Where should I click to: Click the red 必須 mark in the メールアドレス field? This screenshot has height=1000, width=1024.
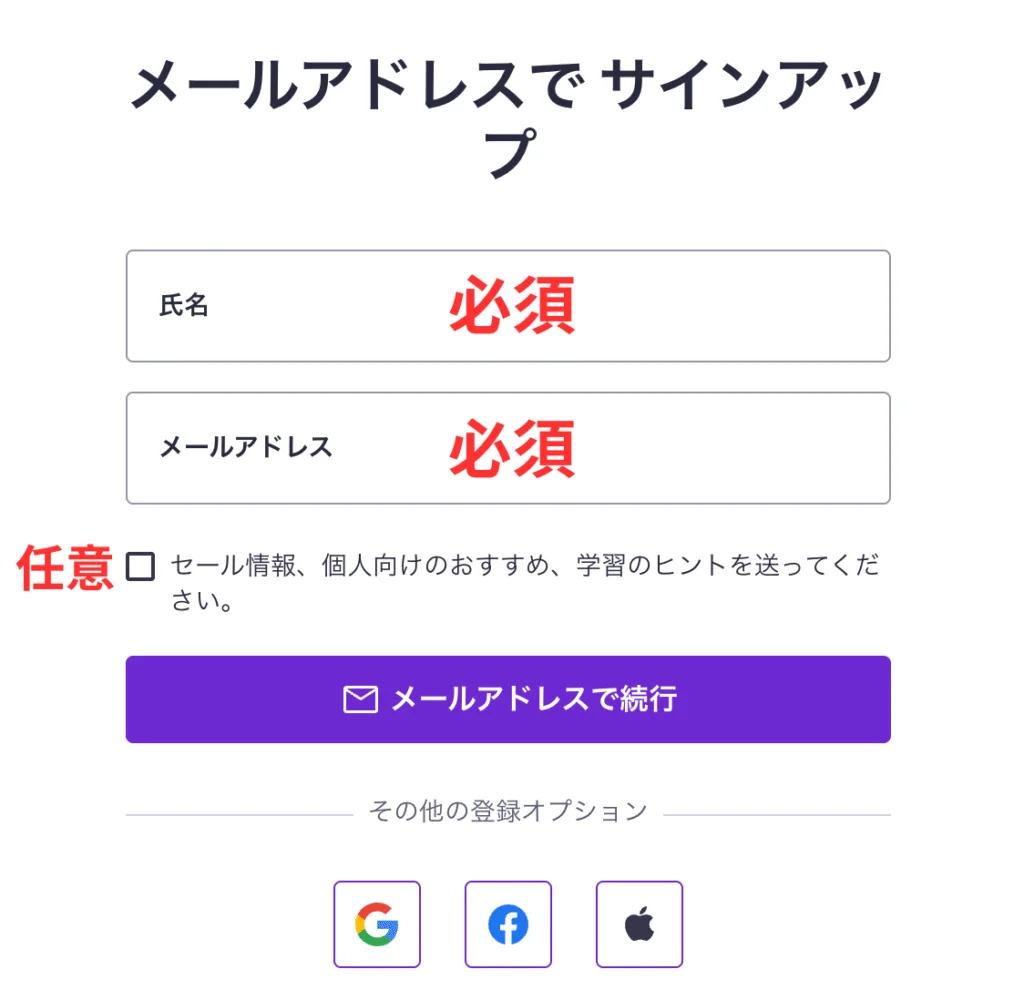(x=511, y=448)
